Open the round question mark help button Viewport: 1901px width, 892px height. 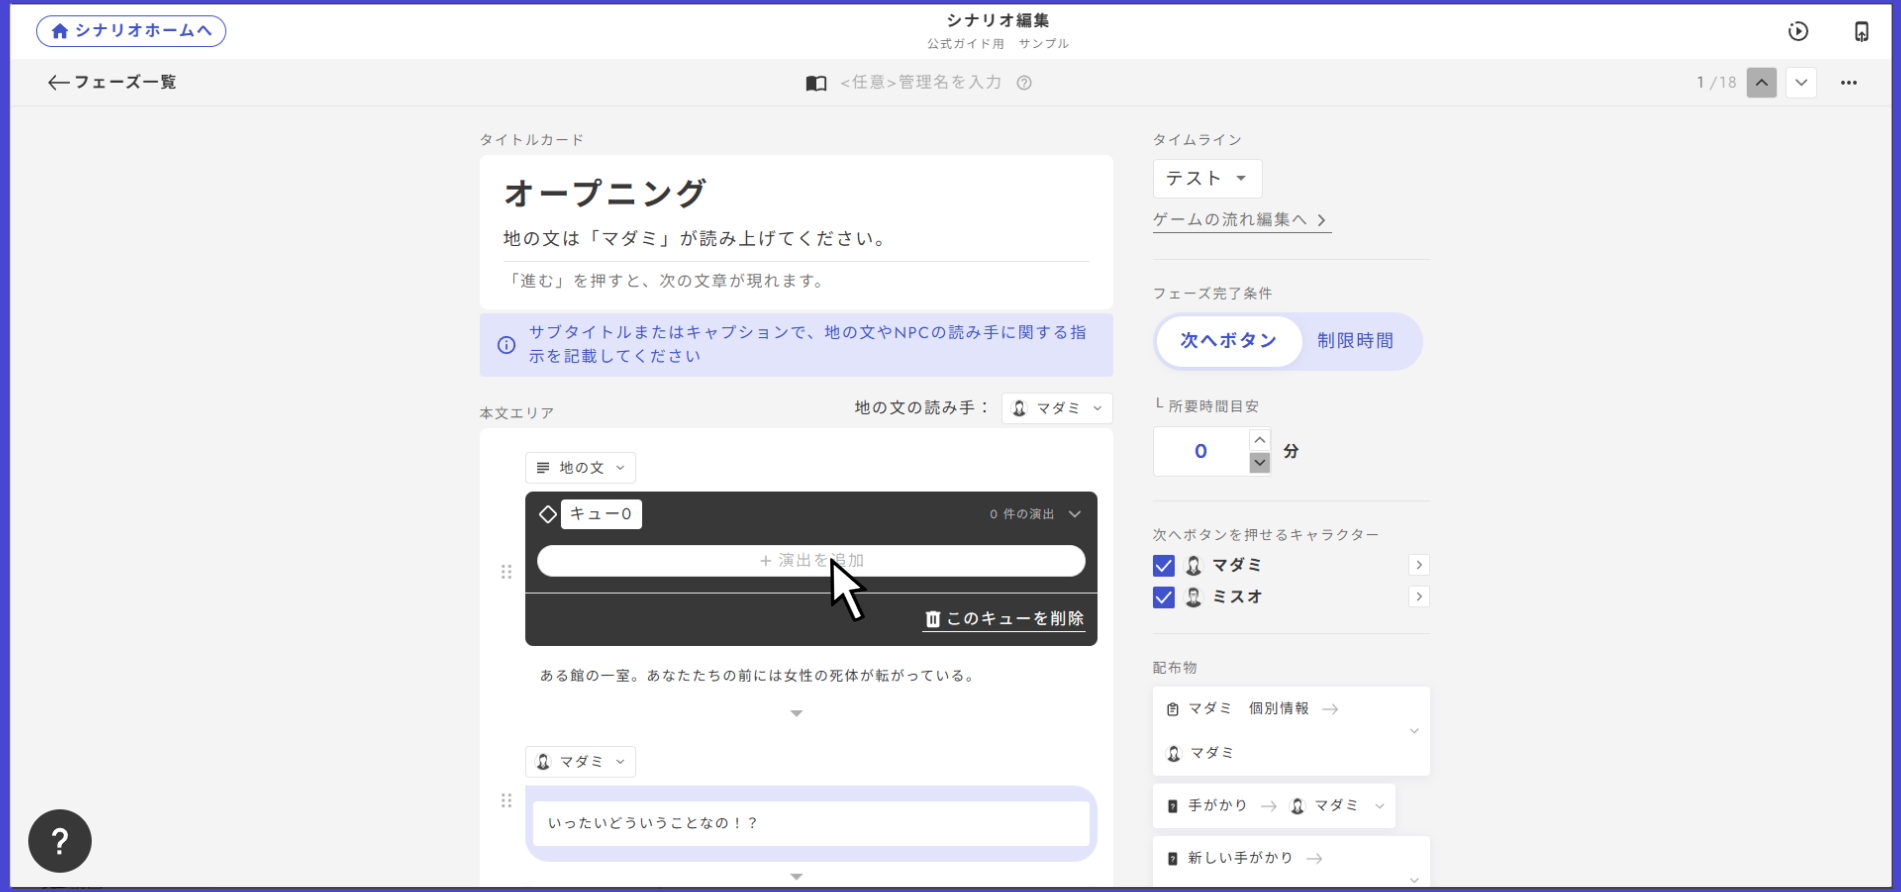[x=60, y=841]
